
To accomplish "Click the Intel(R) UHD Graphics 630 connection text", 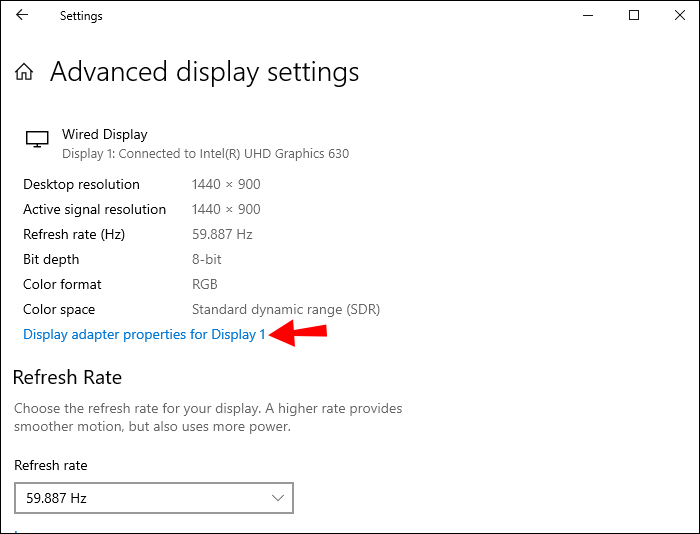I will point(205,154).
